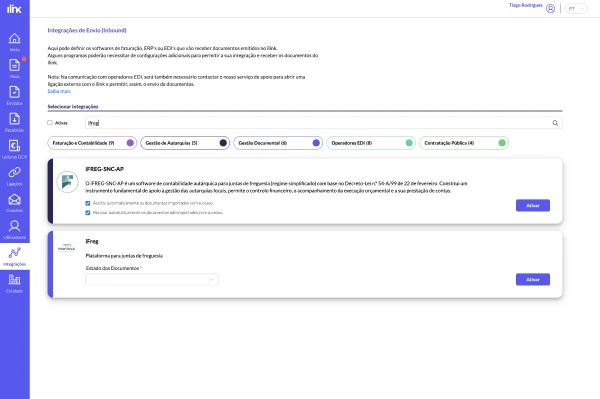
Task: Open the PT language dropdown
Action: [576, 8]
